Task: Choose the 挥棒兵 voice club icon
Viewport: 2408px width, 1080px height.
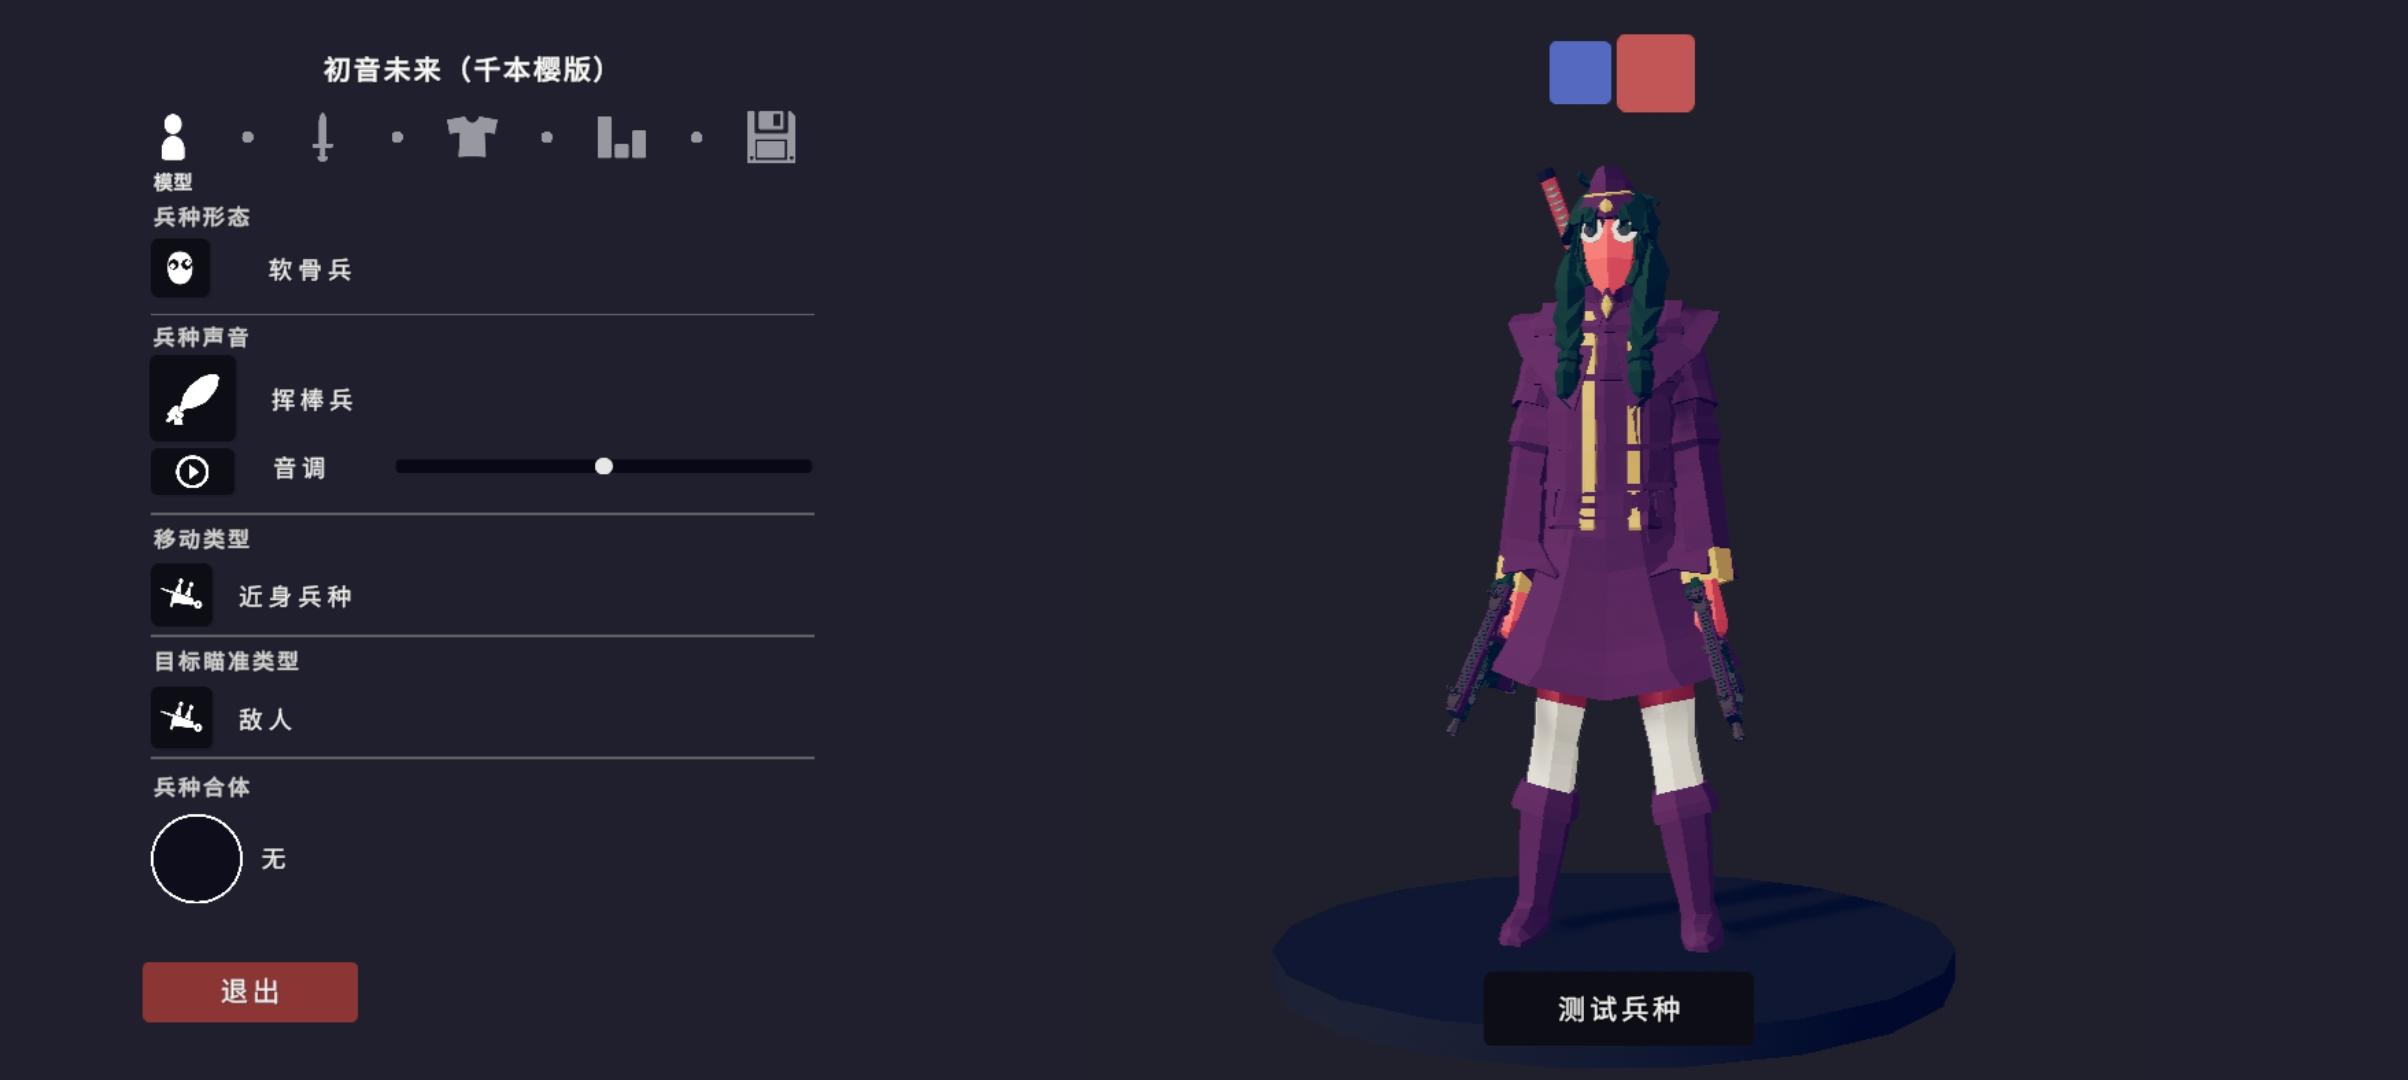Action: (x=193, y=399)
